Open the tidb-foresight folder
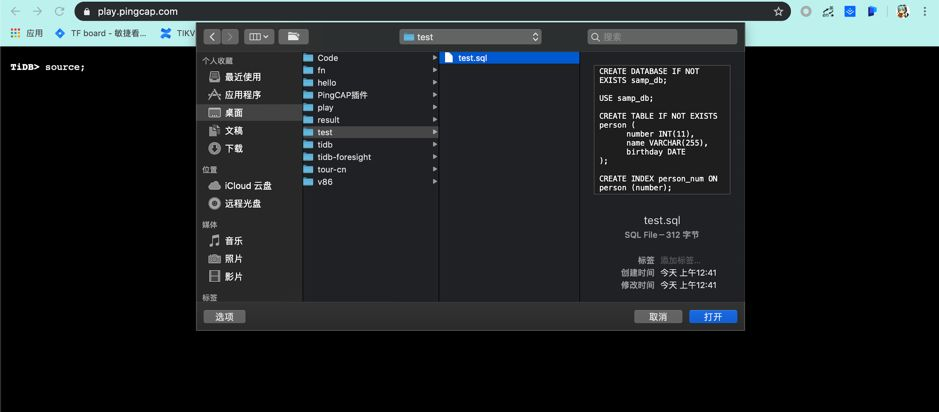 (x=370, y=157)
